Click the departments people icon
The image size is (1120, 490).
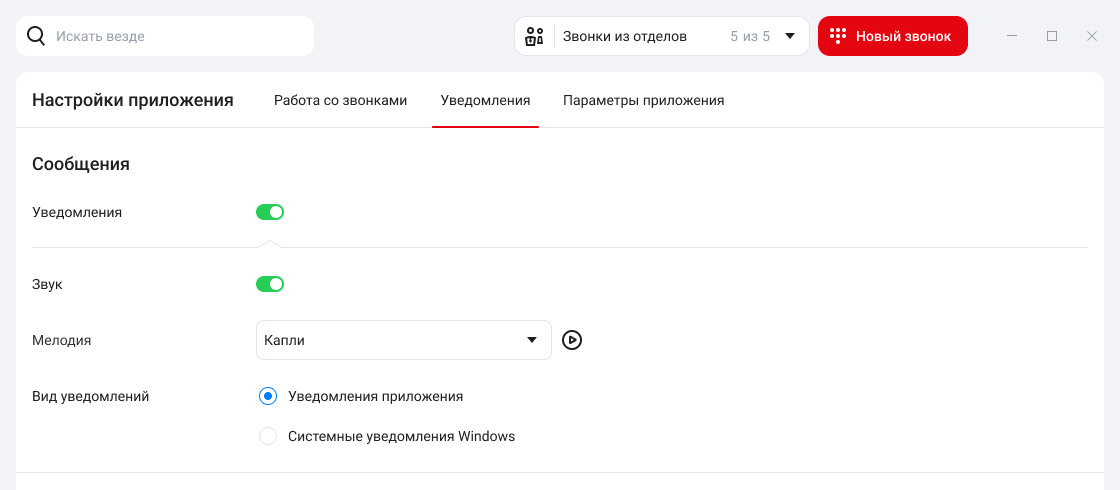(534, 36)
